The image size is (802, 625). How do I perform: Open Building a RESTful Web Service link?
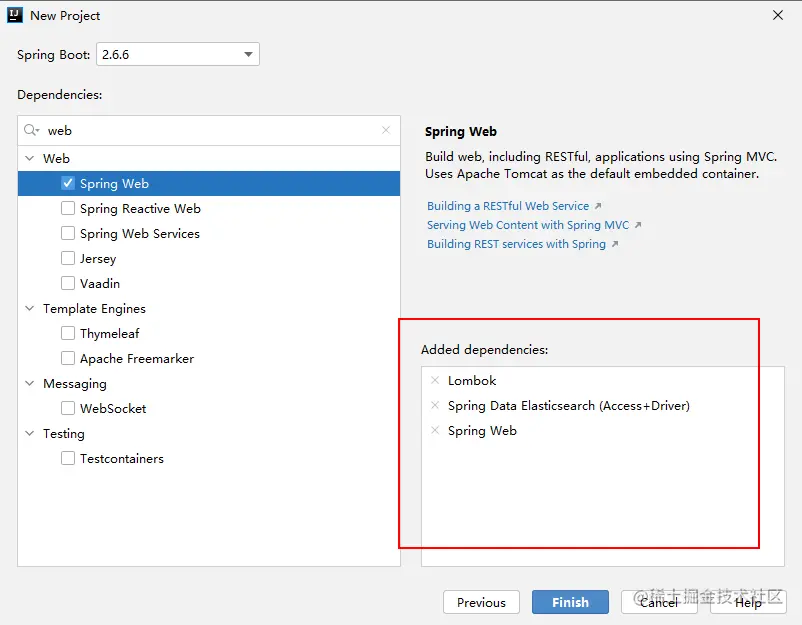pyautogui.click(x=508, y=206)
